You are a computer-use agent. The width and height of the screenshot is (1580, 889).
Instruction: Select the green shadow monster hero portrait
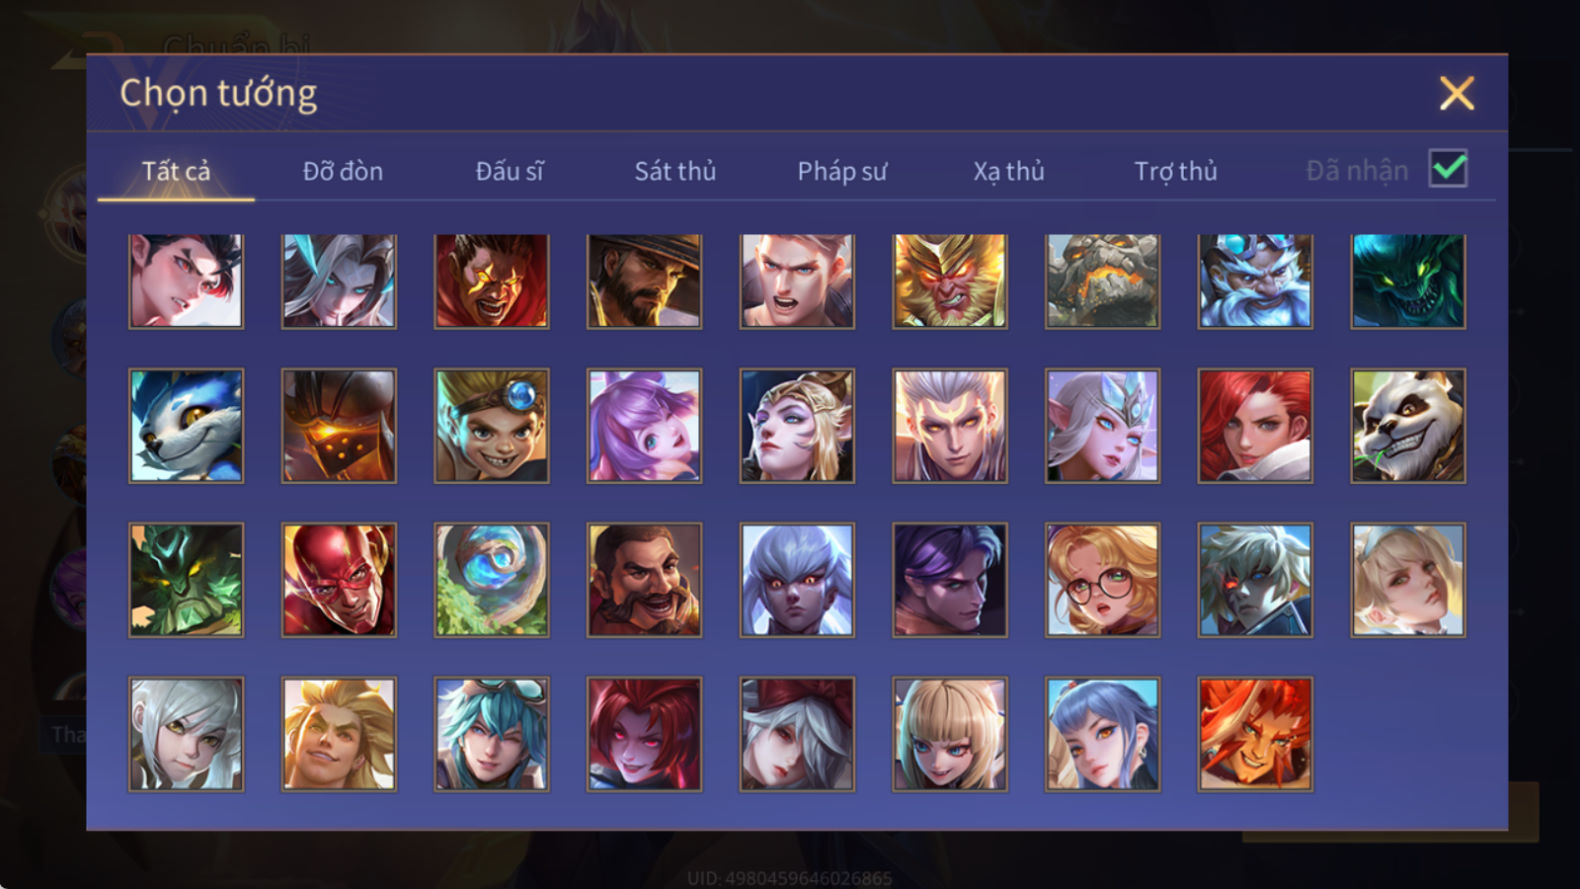[1408, 281]
